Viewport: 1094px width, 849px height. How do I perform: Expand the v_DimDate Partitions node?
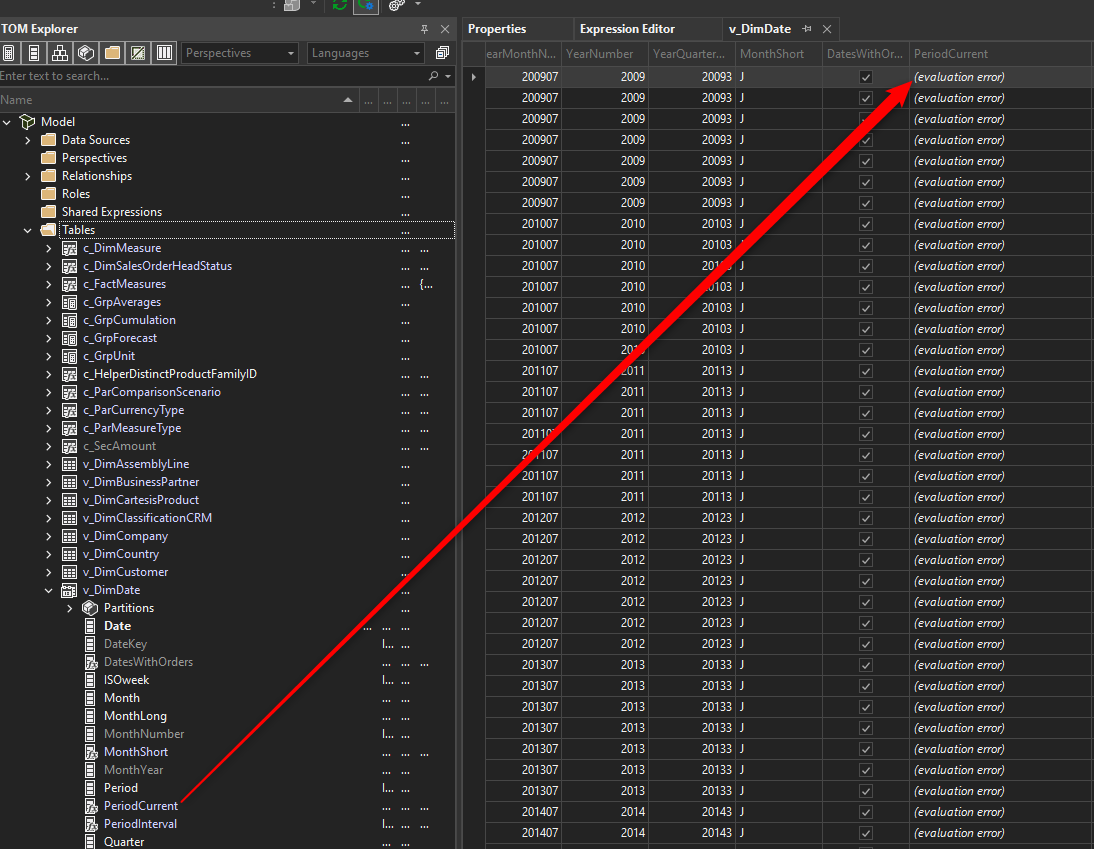pos(69,607)
